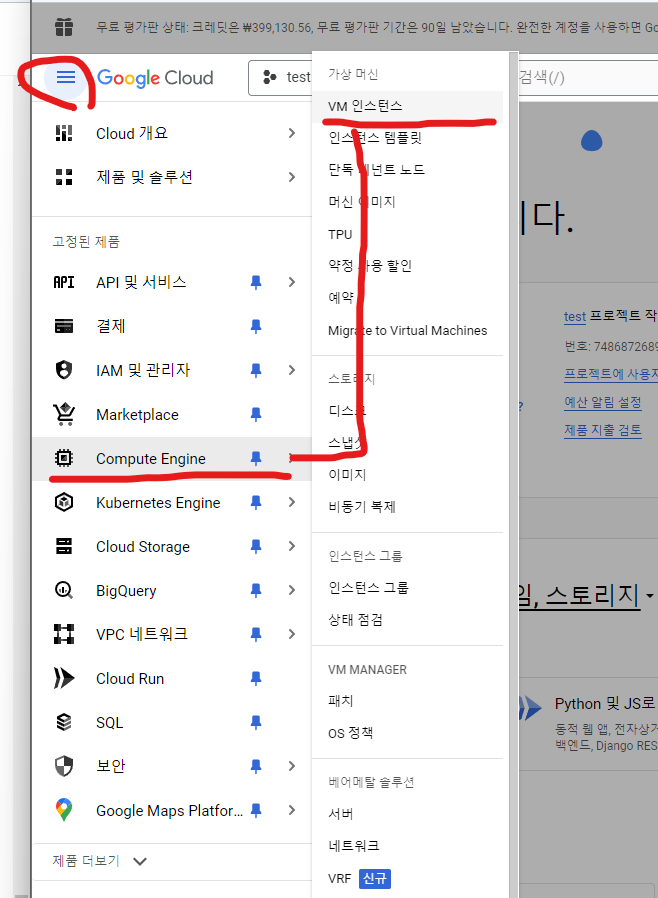Select OS 정책 under VM MANAGER
Viewport: 658px width, 898px height.
[x=350, y=733]
